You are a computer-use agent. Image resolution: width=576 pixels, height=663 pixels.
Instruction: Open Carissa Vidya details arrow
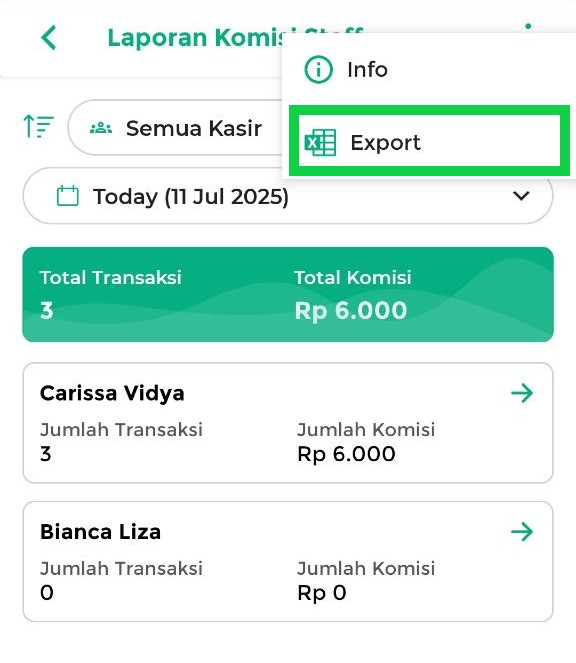(522, 393)
